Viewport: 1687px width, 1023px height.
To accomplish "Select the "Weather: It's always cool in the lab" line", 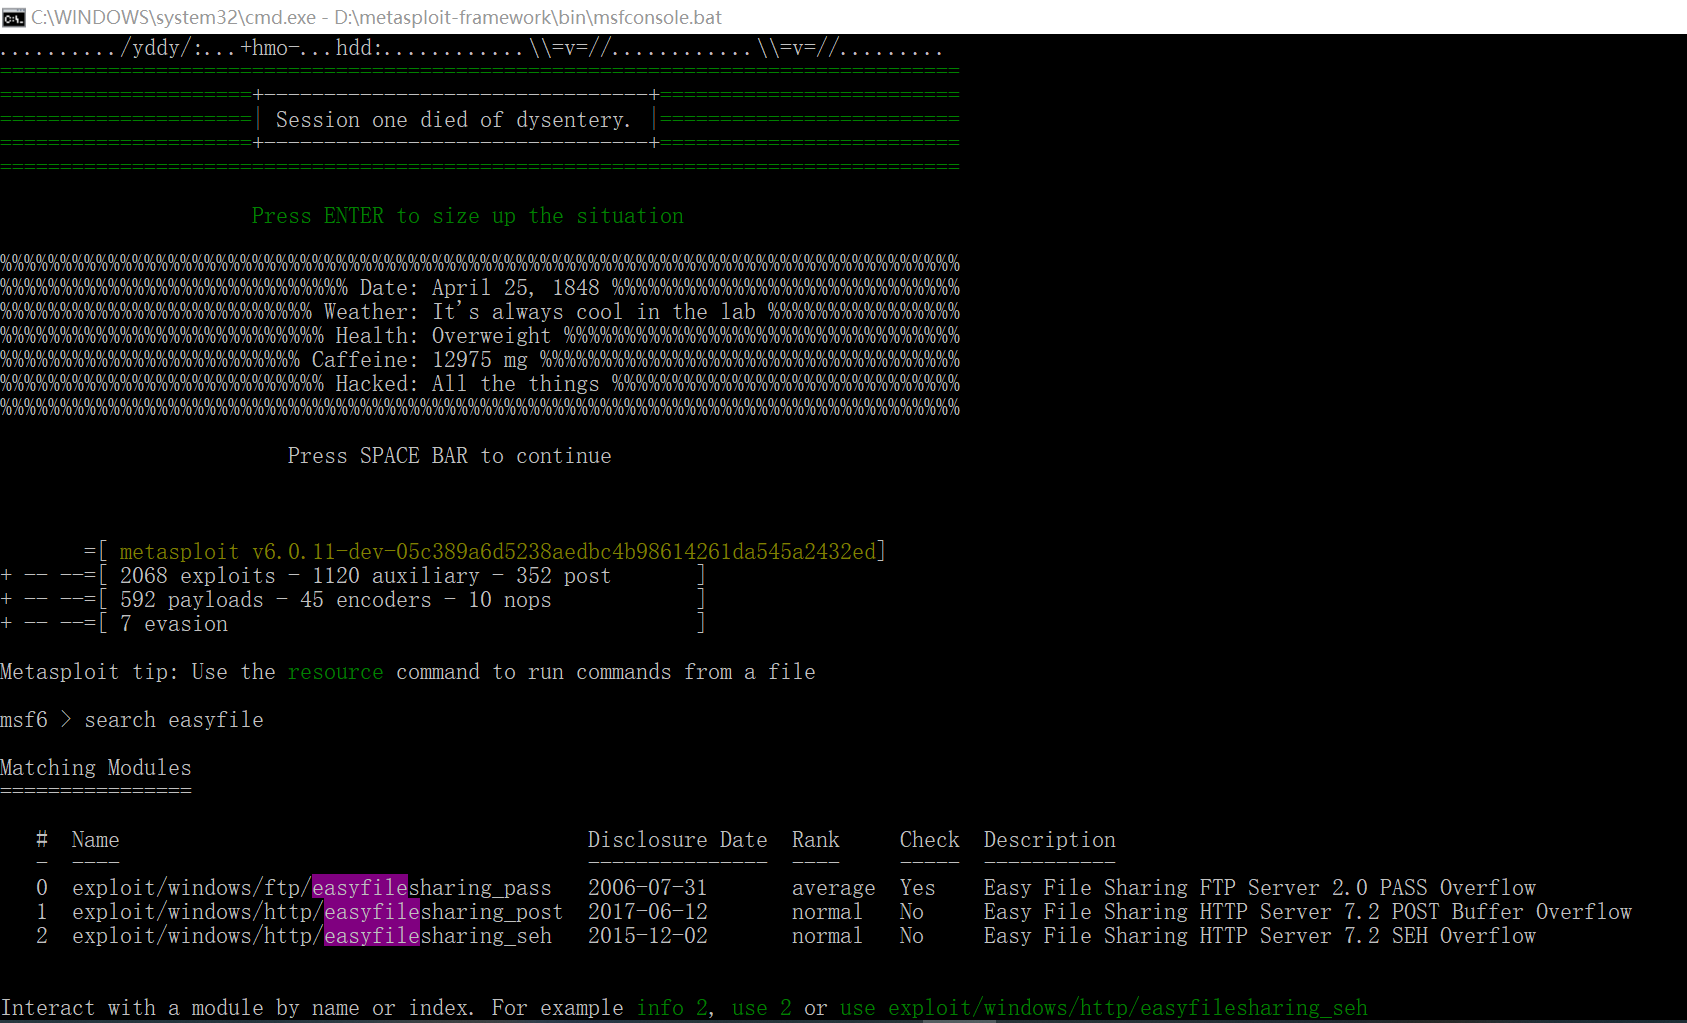I will 539,312.
